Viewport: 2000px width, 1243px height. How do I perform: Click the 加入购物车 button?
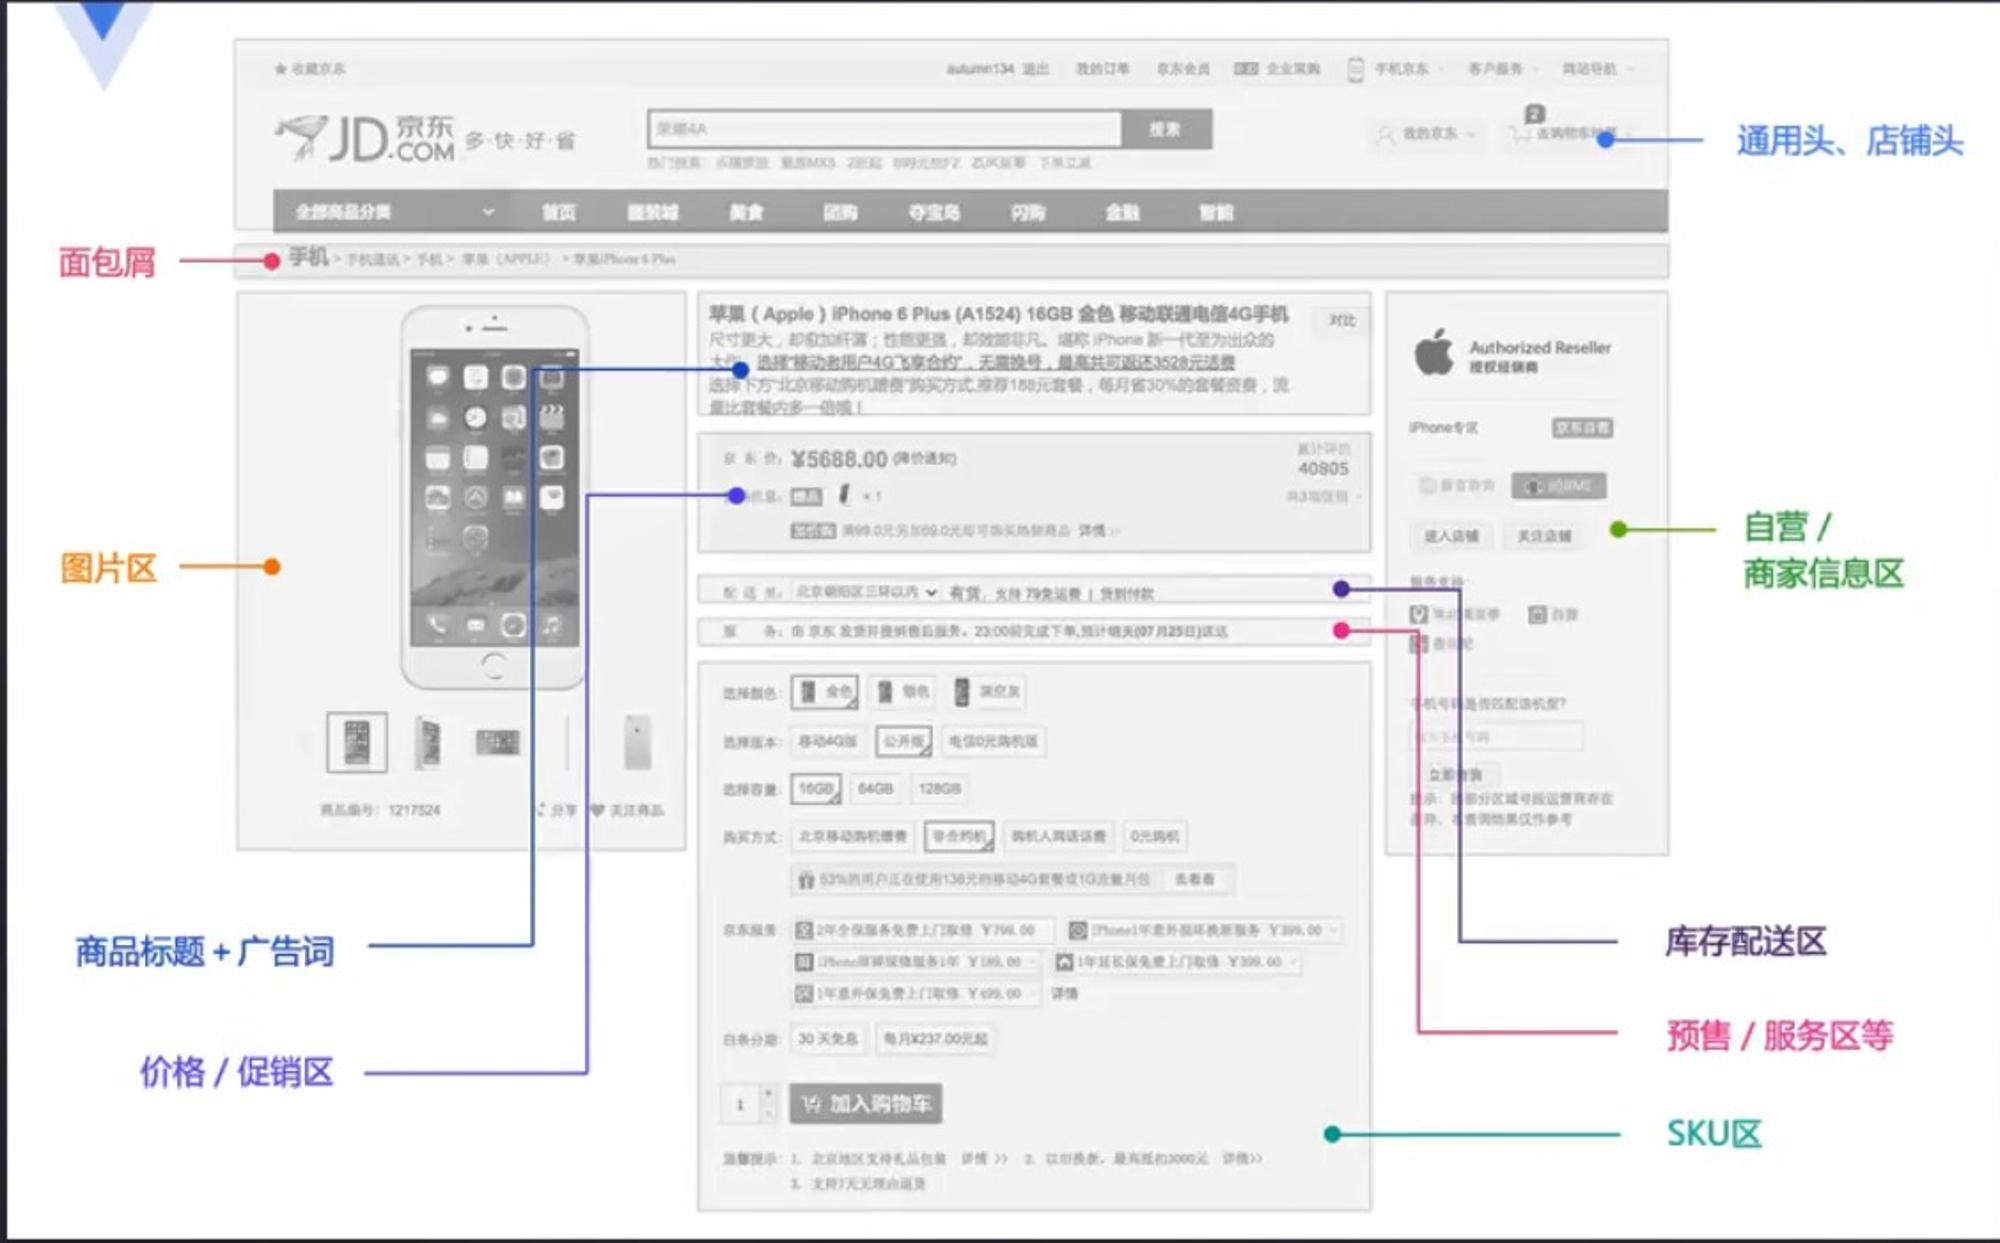(866, 1103)
